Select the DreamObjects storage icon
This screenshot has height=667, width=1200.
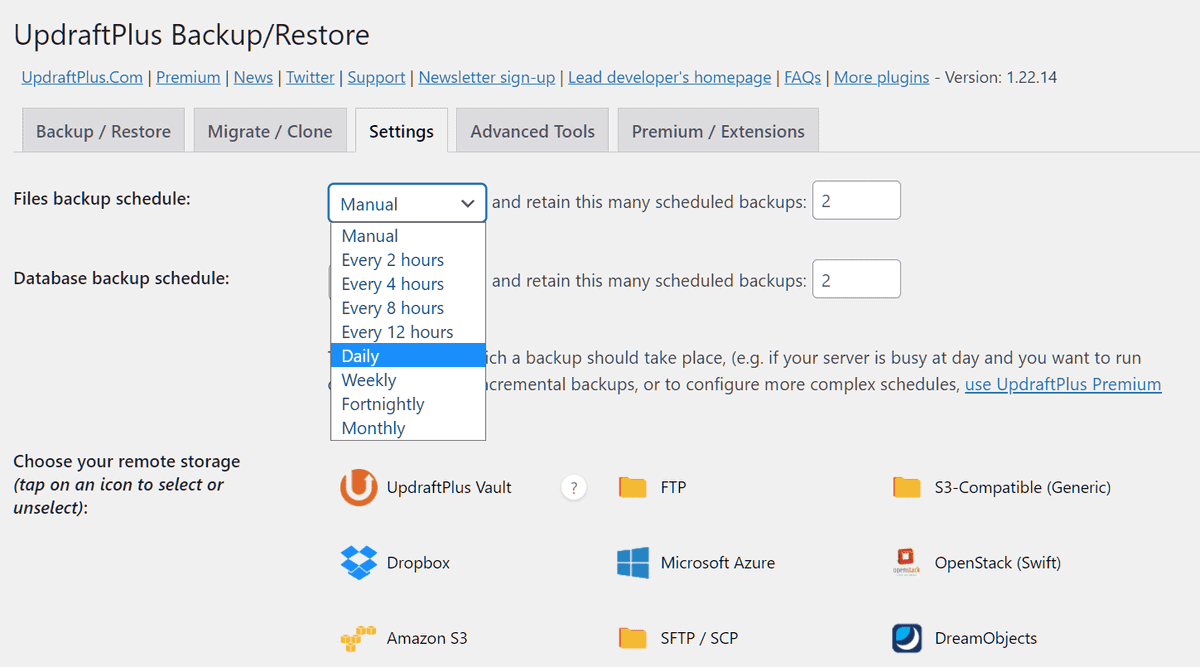(906, 638)
